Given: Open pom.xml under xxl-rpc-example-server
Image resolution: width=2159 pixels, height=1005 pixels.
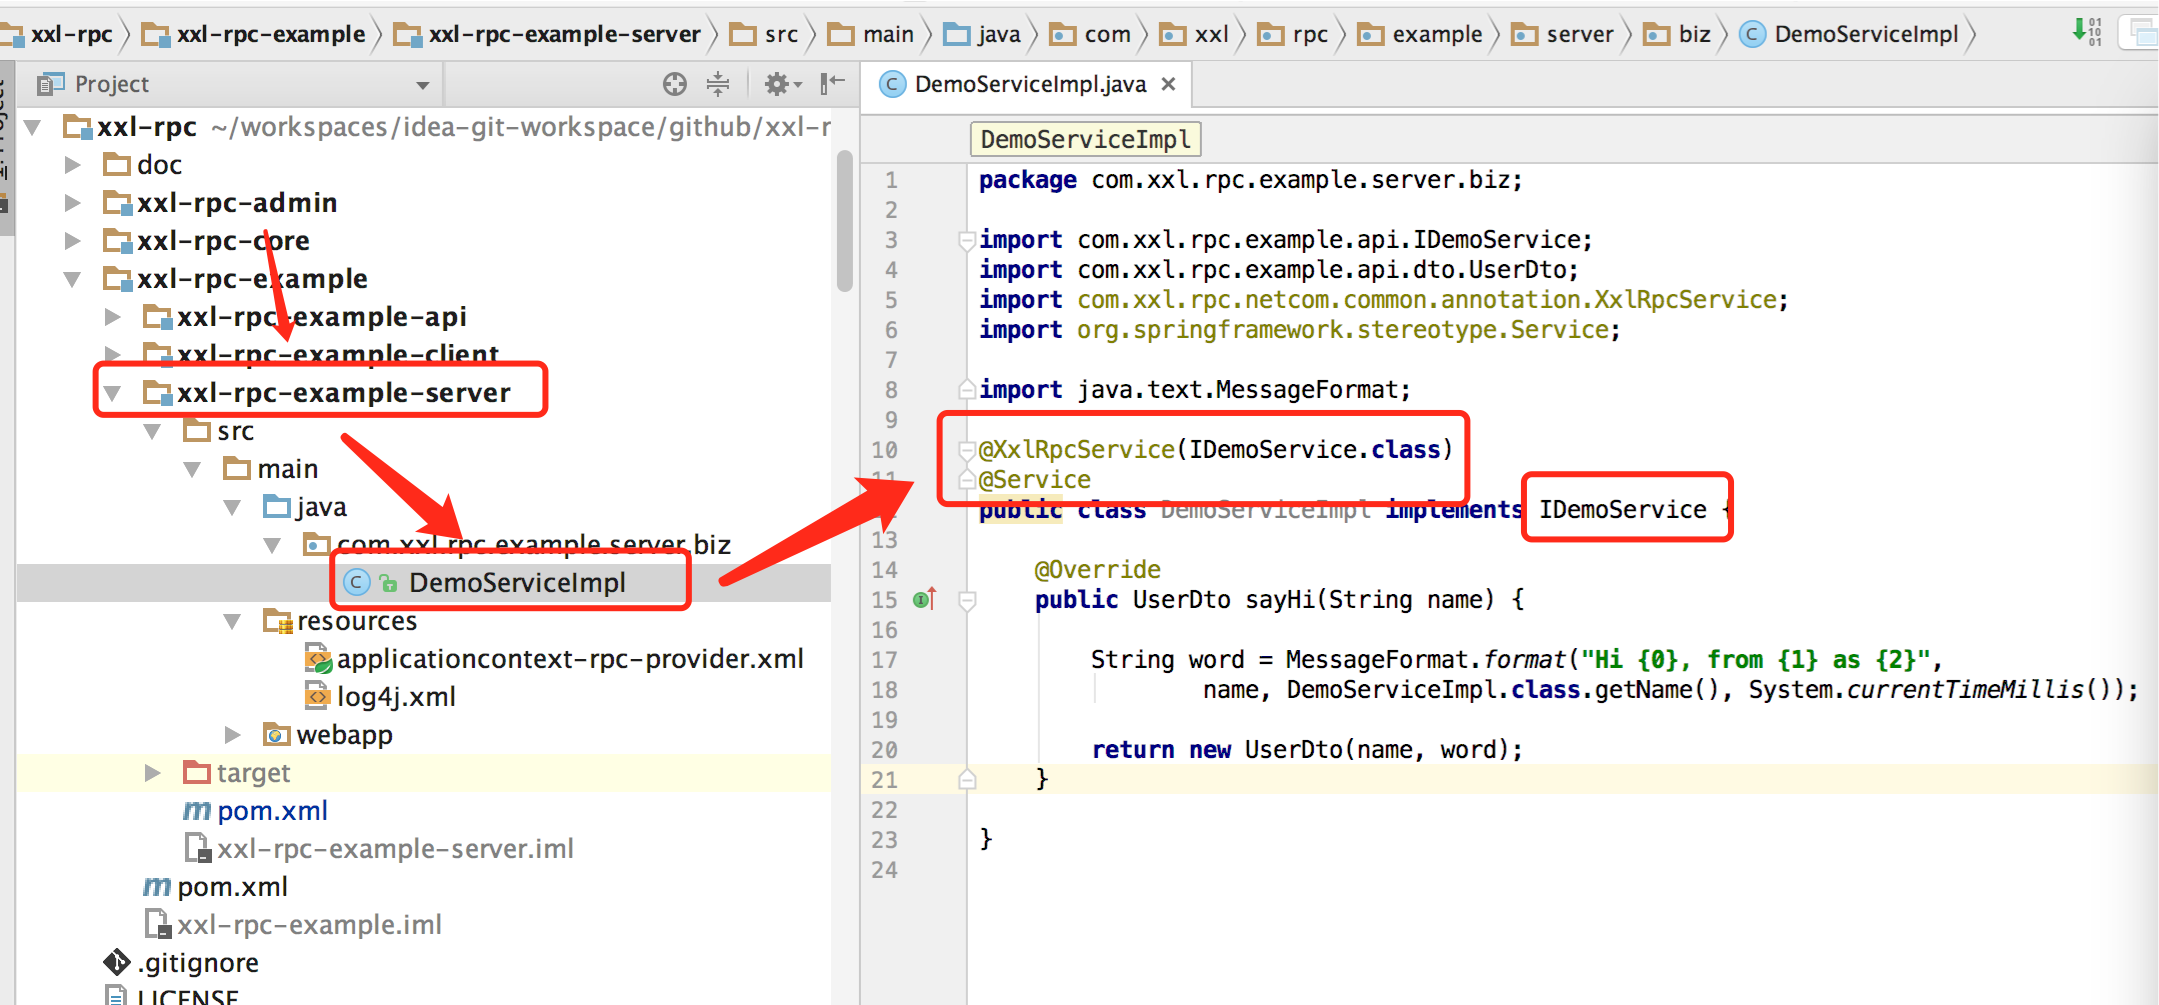Looking at the screenshot, I should pyautogui.click(x=272, y=811).
